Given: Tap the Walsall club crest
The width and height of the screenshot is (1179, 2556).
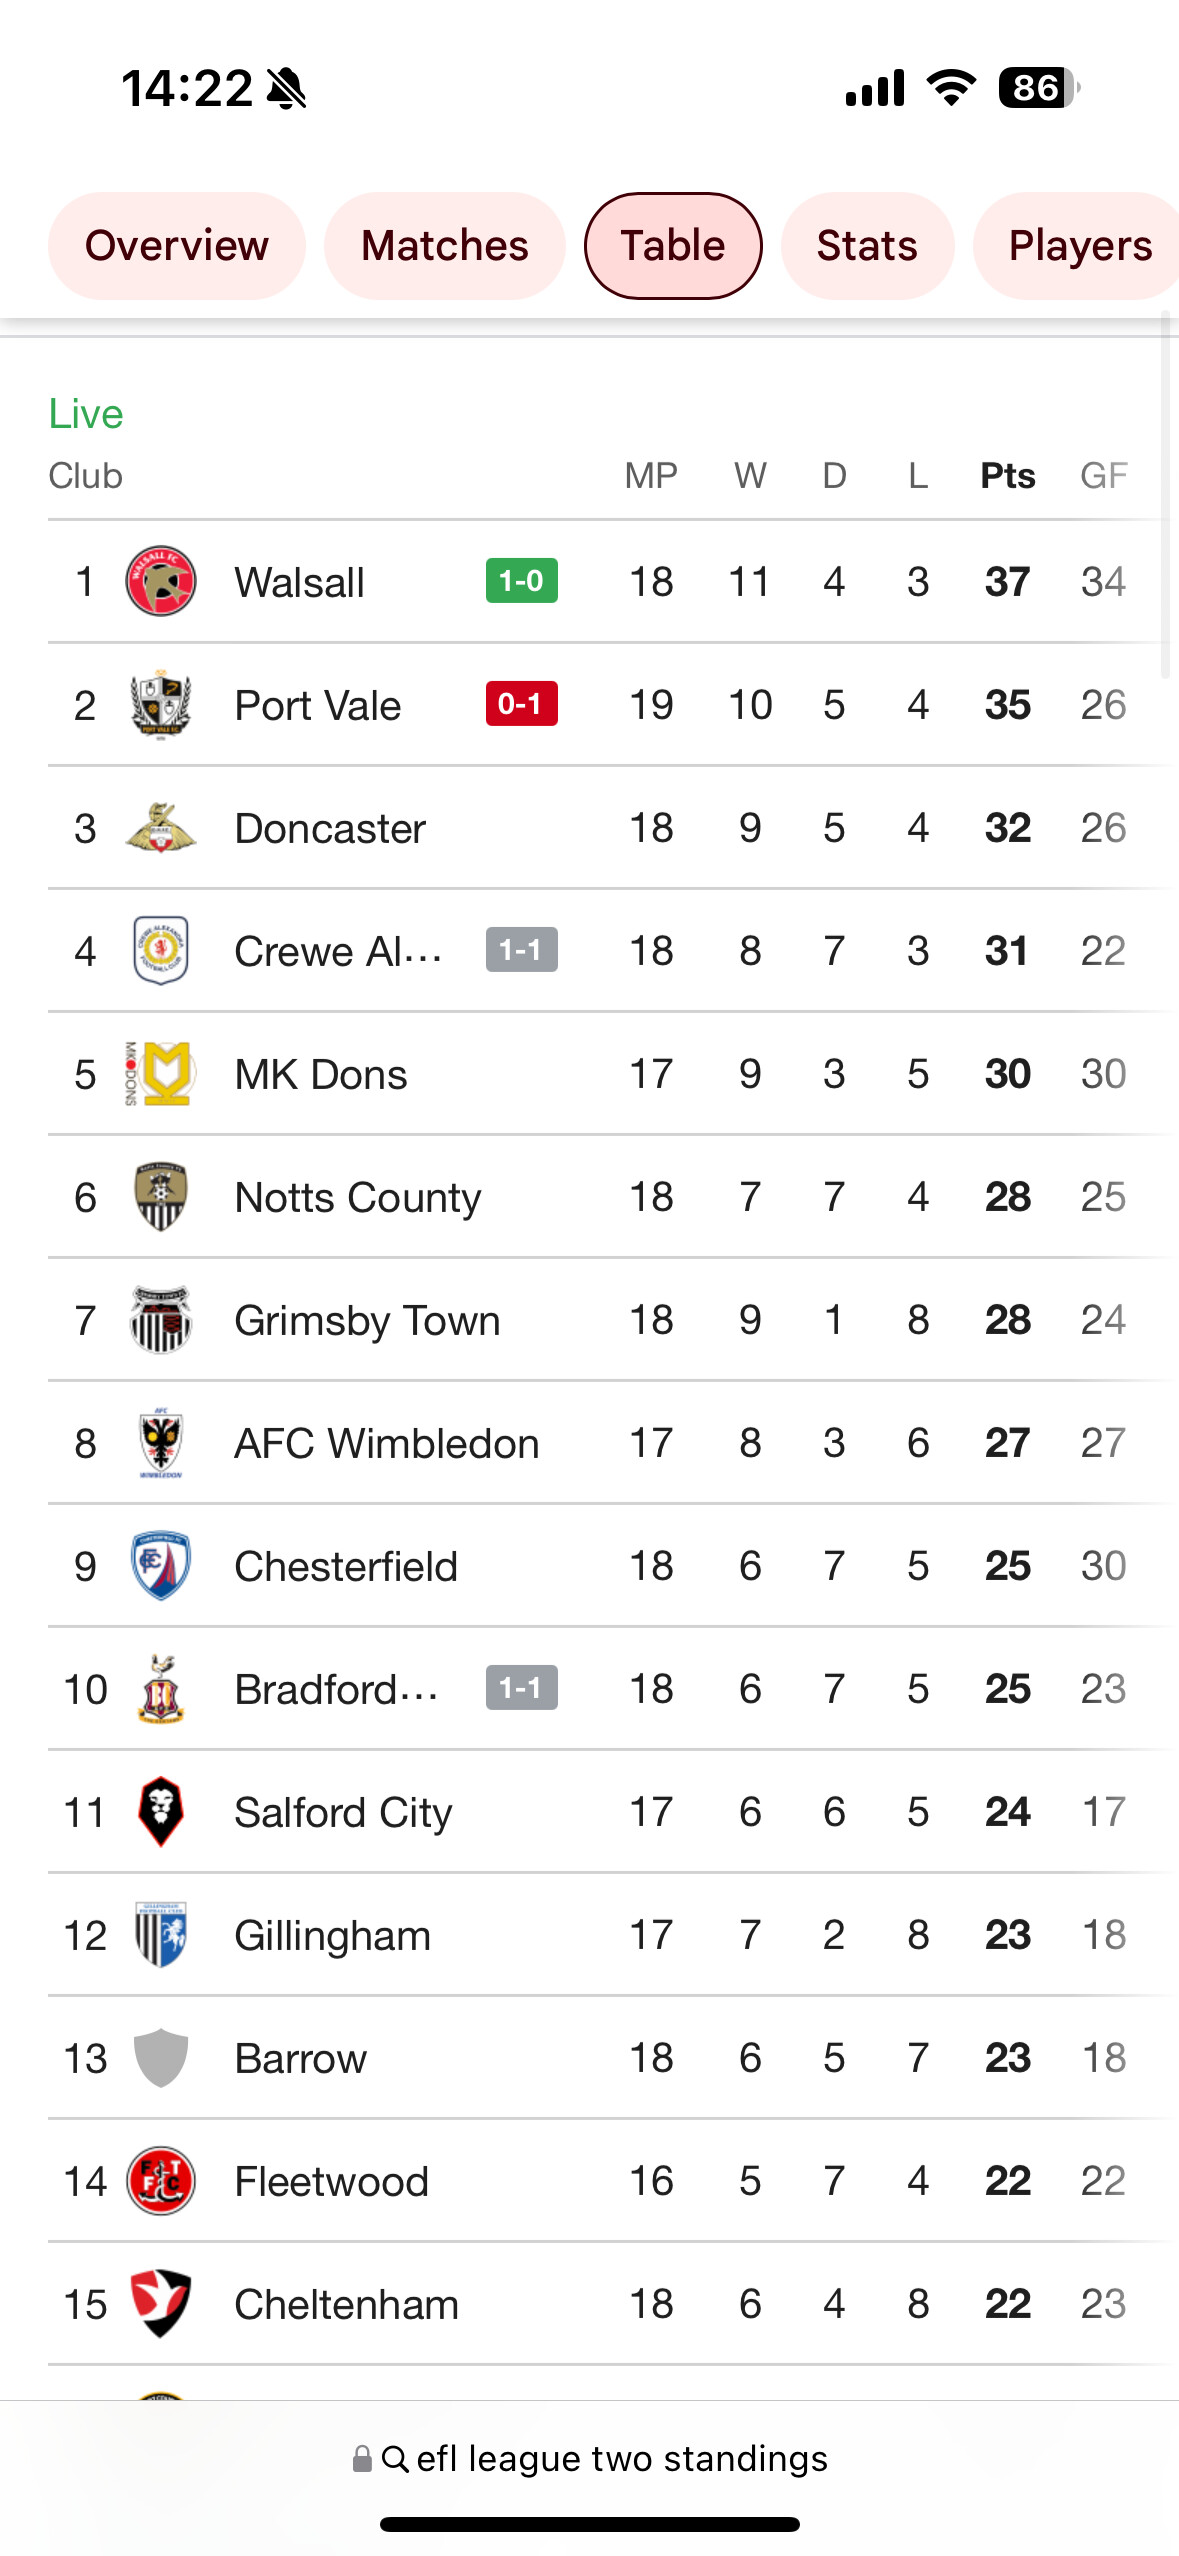Looking at the screenshot, I should coord(160,581).
